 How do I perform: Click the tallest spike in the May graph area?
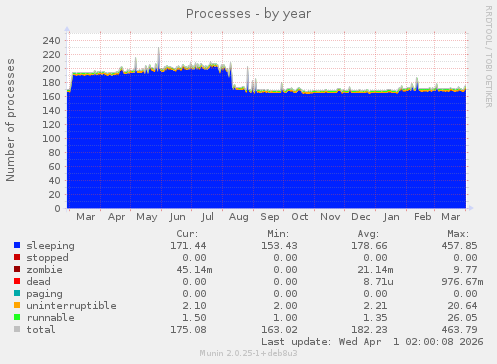click(159, 57)
